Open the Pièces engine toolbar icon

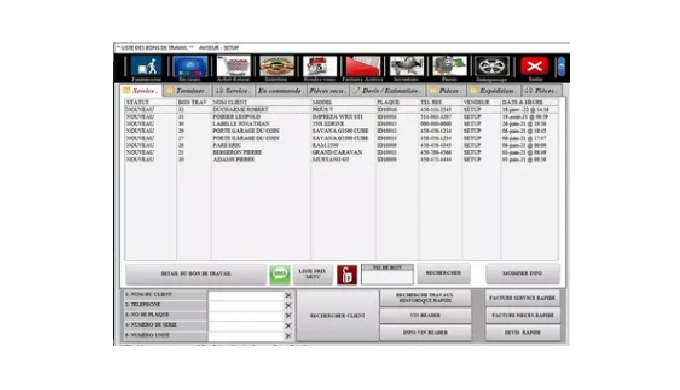point(449,68)
